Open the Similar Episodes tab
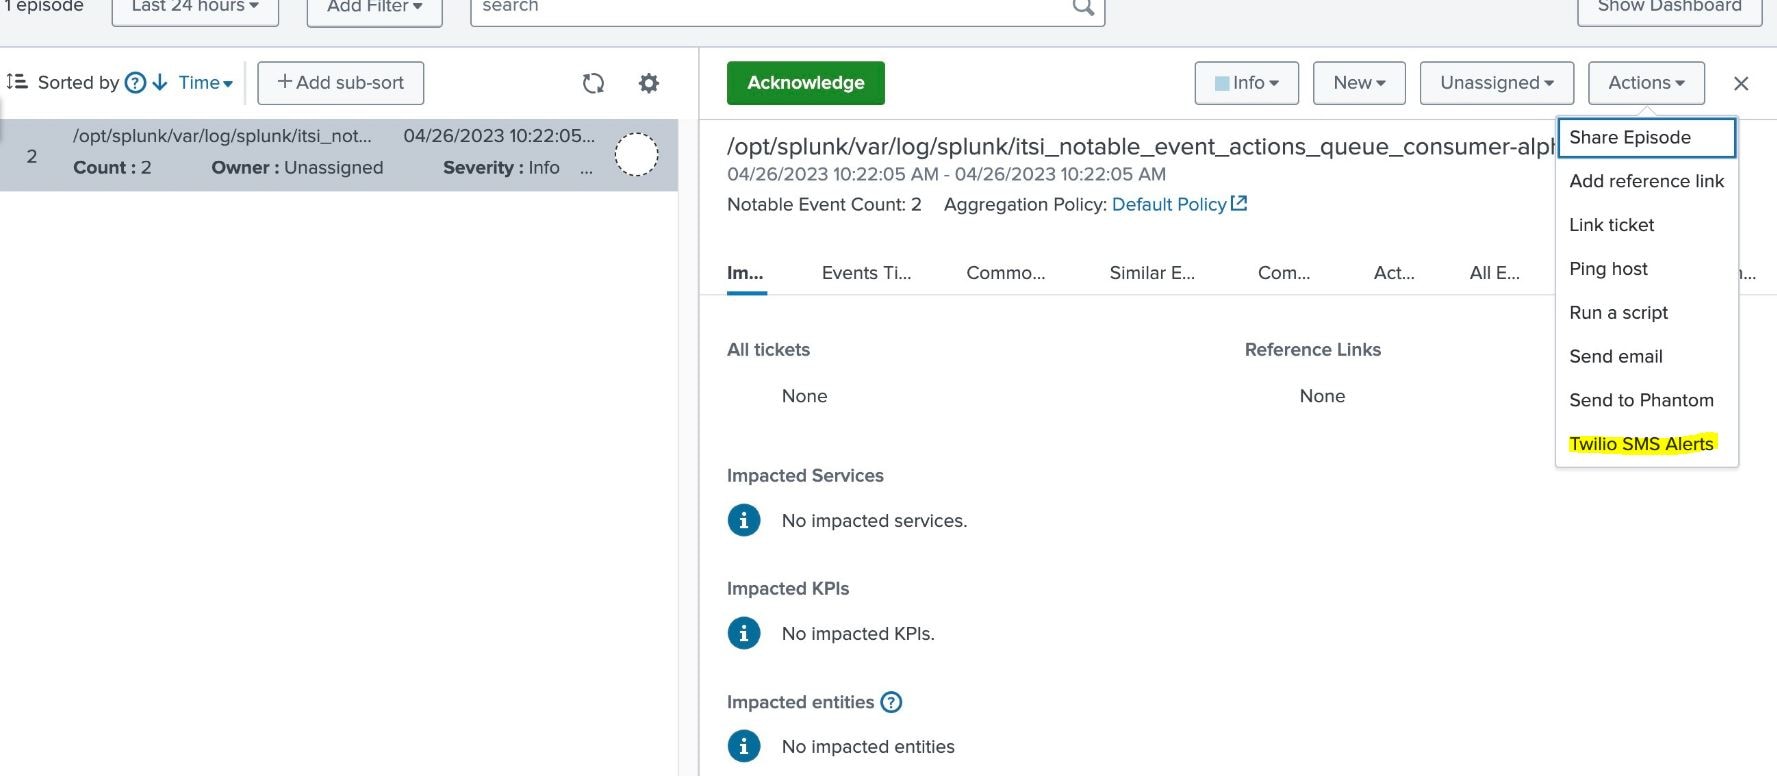Viewport: 1777px width, 776px height. (x=1152, y=273)
